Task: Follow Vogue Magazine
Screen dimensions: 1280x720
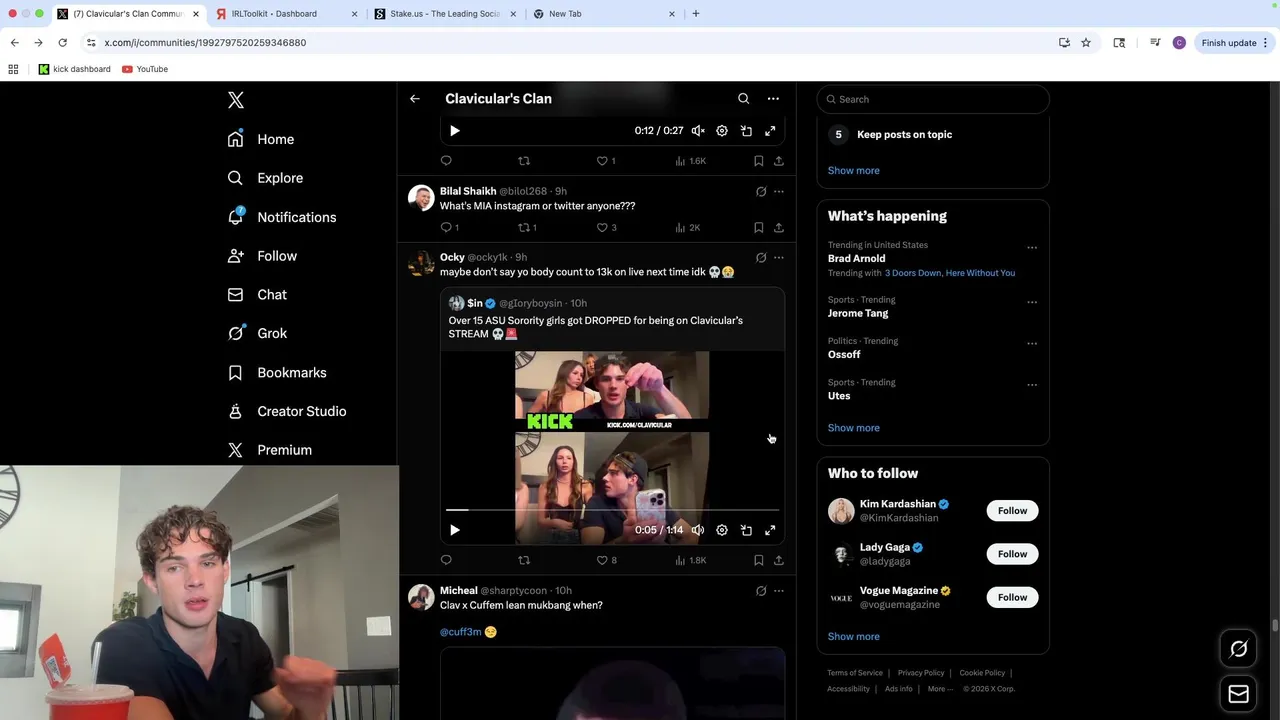Action: 1012,597
